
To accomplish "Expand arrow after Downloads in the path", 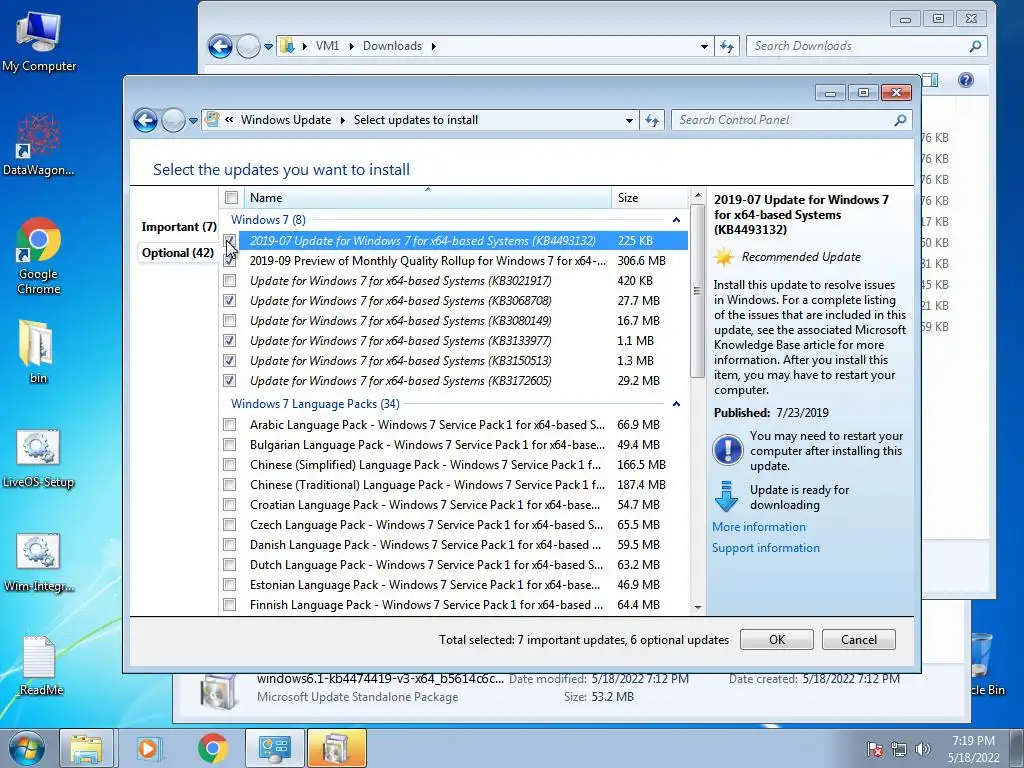I will (433, 46).
